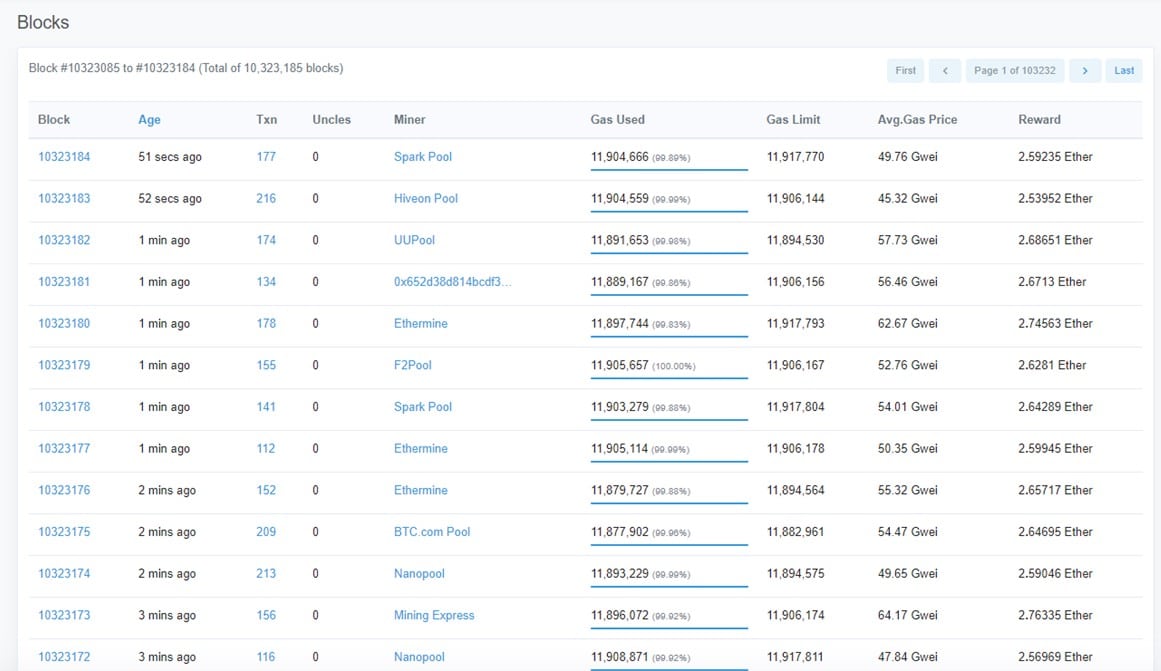The height and width of the screenshot is (671, 1161).
Task: Select gas limit 11,882,961
Action: pyautogui.click(x=795, y=532)
